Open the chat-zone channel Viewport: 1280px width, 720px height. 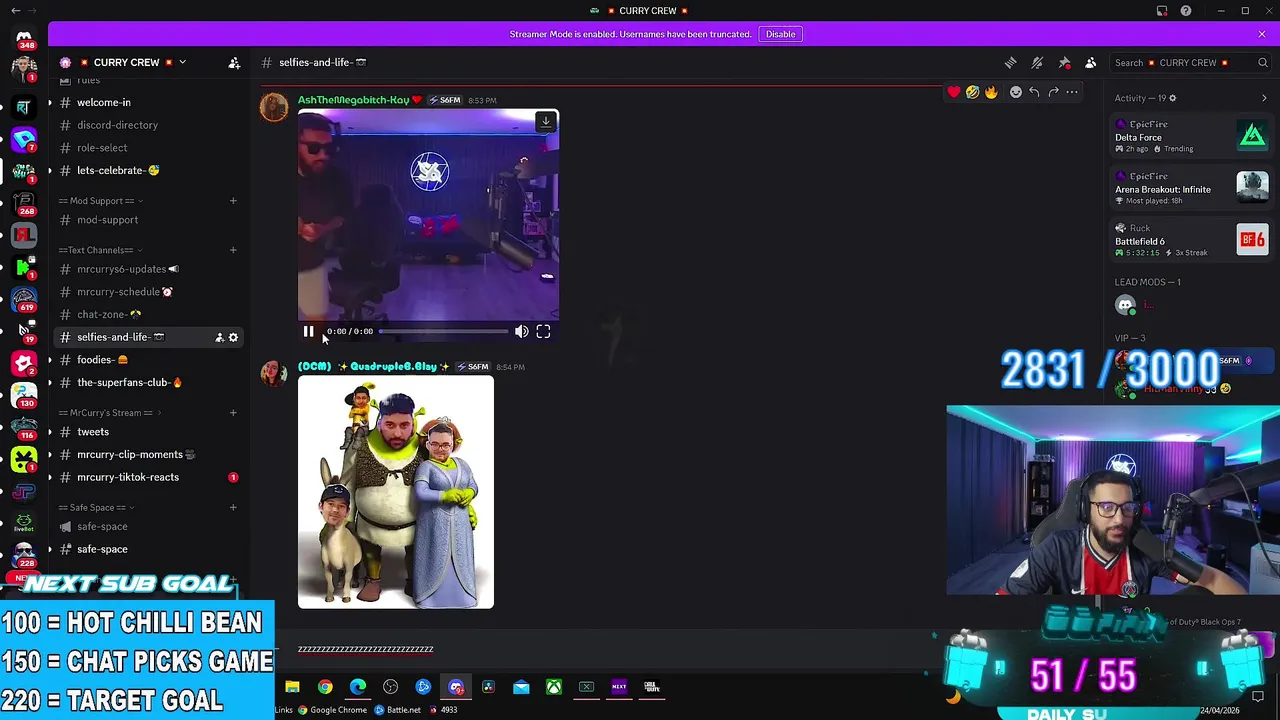149,315
